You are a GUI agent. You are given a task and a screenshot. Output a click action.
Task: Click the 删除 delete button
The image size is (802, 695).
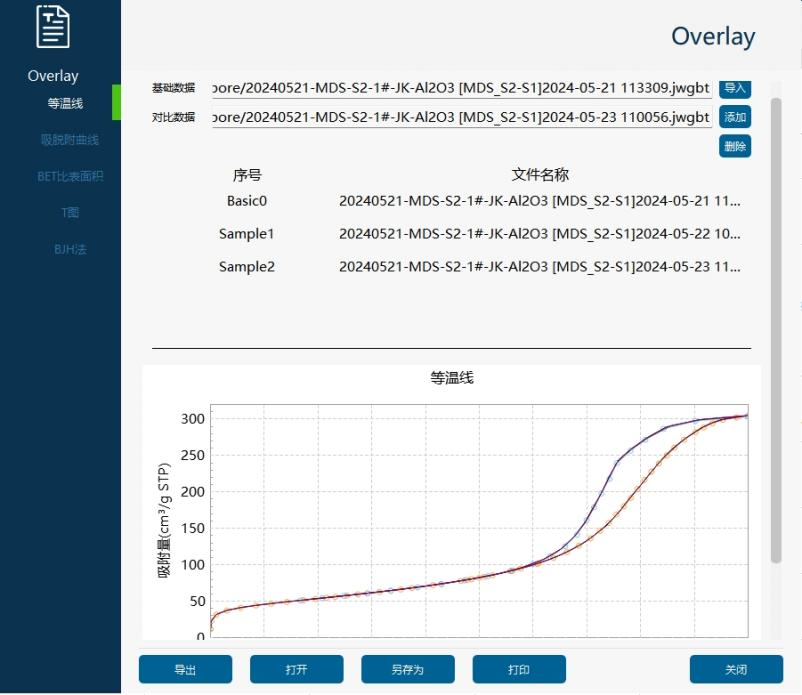(734, 146)
